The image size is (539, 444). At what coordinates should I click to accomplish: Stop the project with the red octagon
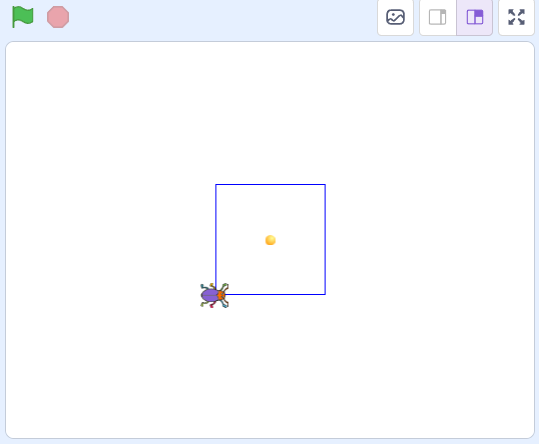pyautogui.click(x=58, y=17)
